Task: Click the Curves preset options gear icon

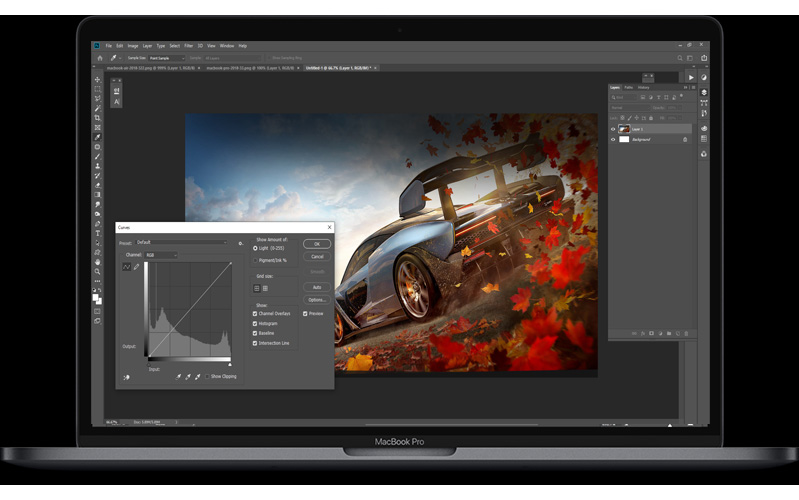Action: [x=241, y=243]
